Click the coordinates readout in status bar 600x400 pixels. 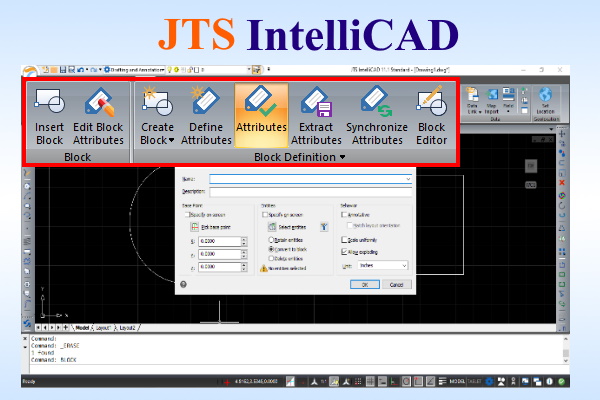tap(256, 381)
